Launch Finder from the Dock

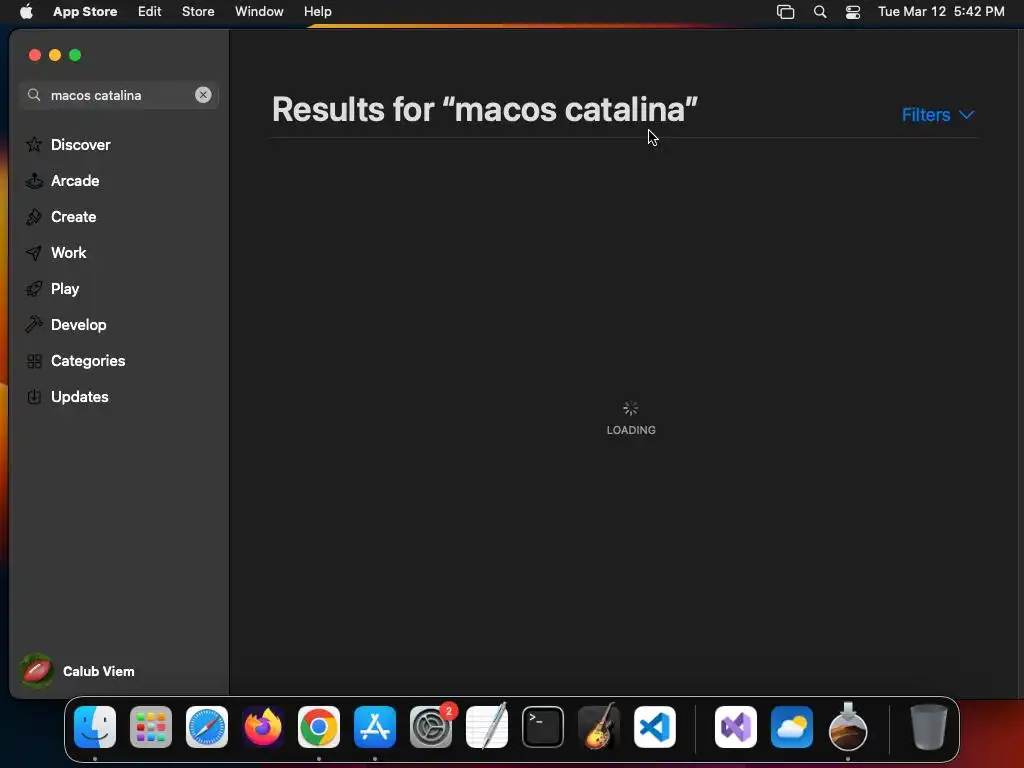(95, 727)
